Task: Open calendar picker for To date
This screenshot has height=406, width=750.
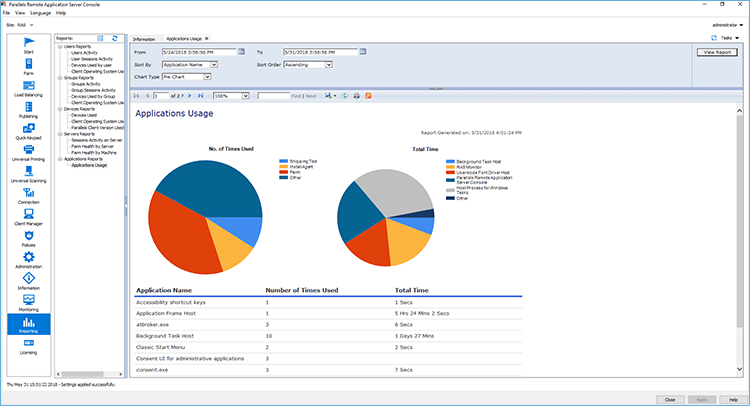Action: pyautogui.click(x=363, y=52)
